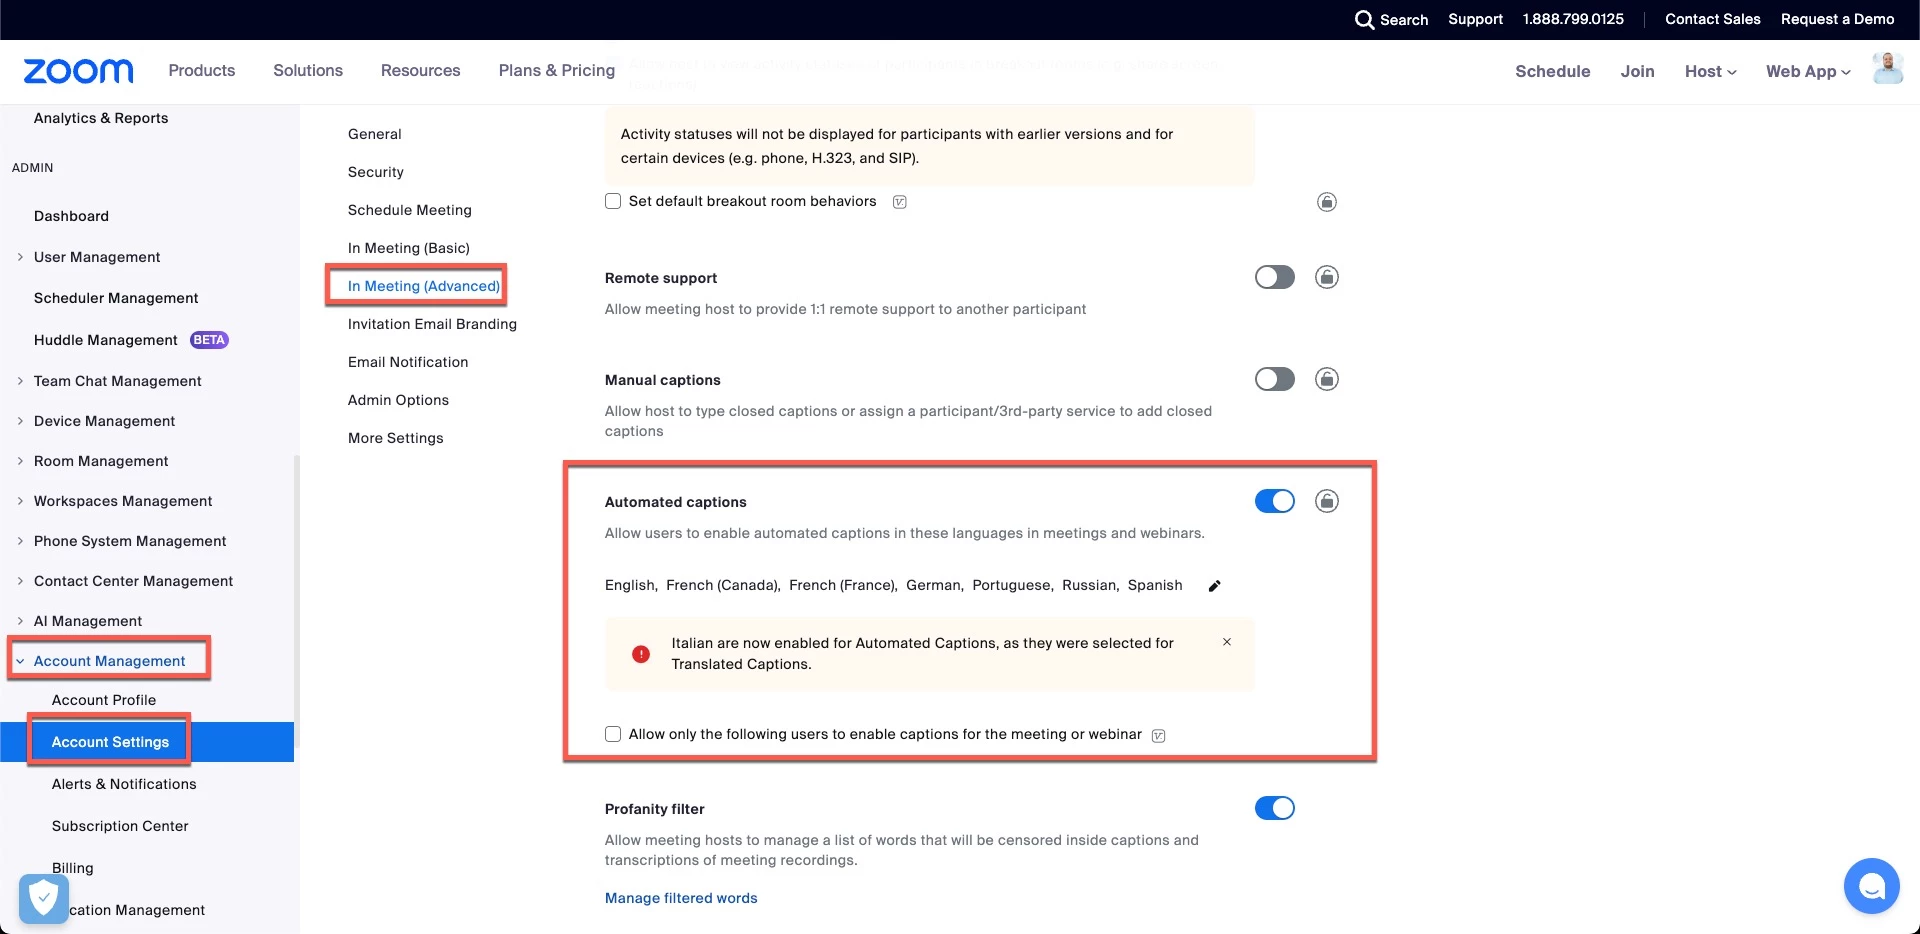The height and width of the screenshot is (934, 1920).
Task: Toggle Remote support switch
Action: 1275,277
